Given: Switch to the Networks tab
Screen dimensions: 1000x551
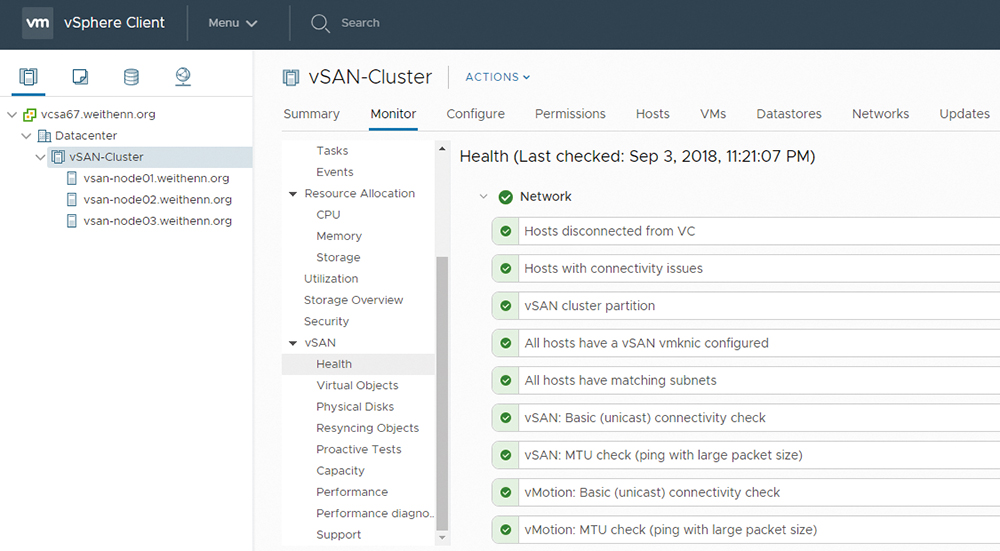Looking at the screenshot, I should (881, 114).
